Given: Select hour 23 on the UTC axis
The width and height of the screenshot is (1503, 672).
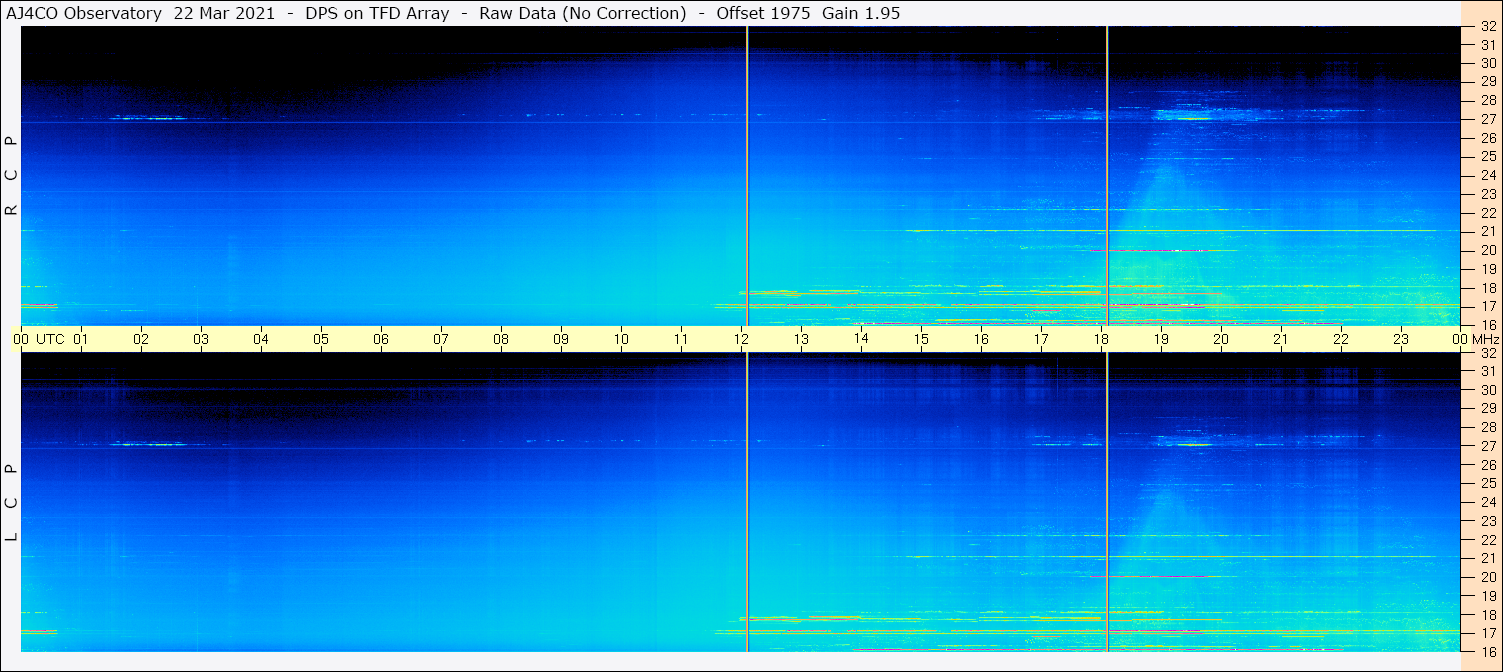Looking at the screenshot, I should click(1401, 339).
